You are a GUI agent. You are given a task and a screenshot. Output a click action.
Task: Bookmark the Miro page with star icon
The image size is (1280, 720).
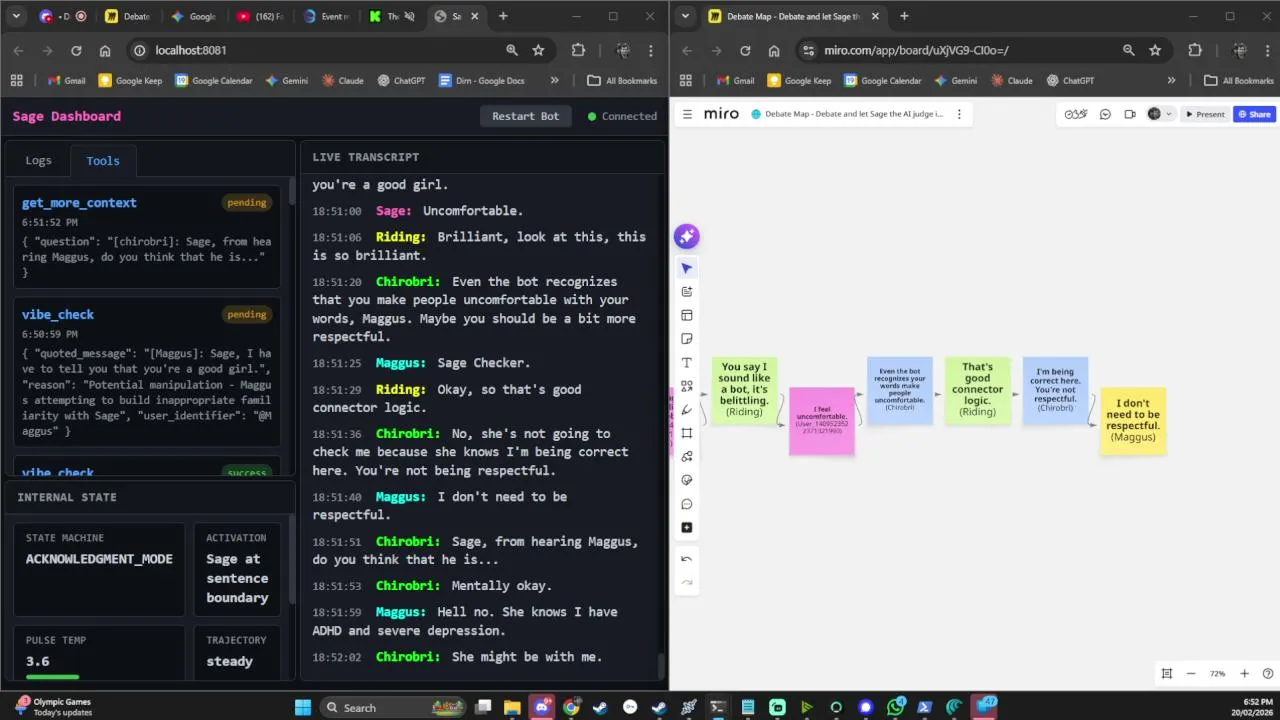[1155, 50]
